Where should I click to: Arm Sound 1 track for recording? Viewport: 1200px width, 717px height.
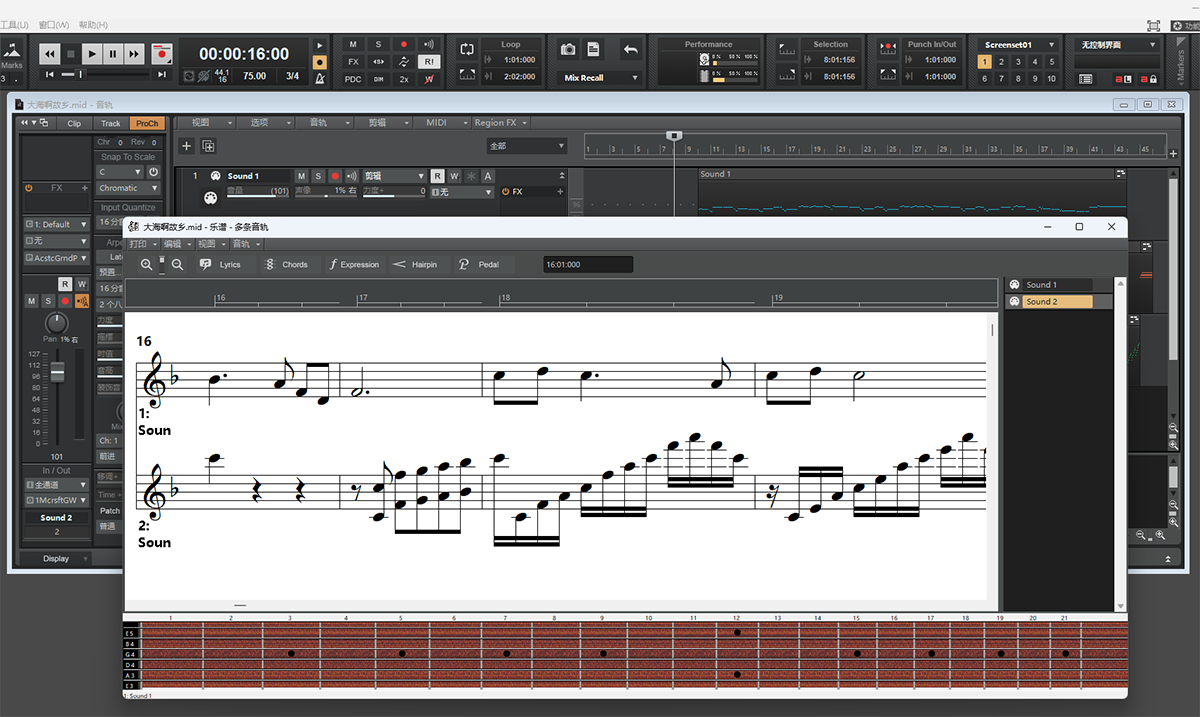[x=335, y=176]
